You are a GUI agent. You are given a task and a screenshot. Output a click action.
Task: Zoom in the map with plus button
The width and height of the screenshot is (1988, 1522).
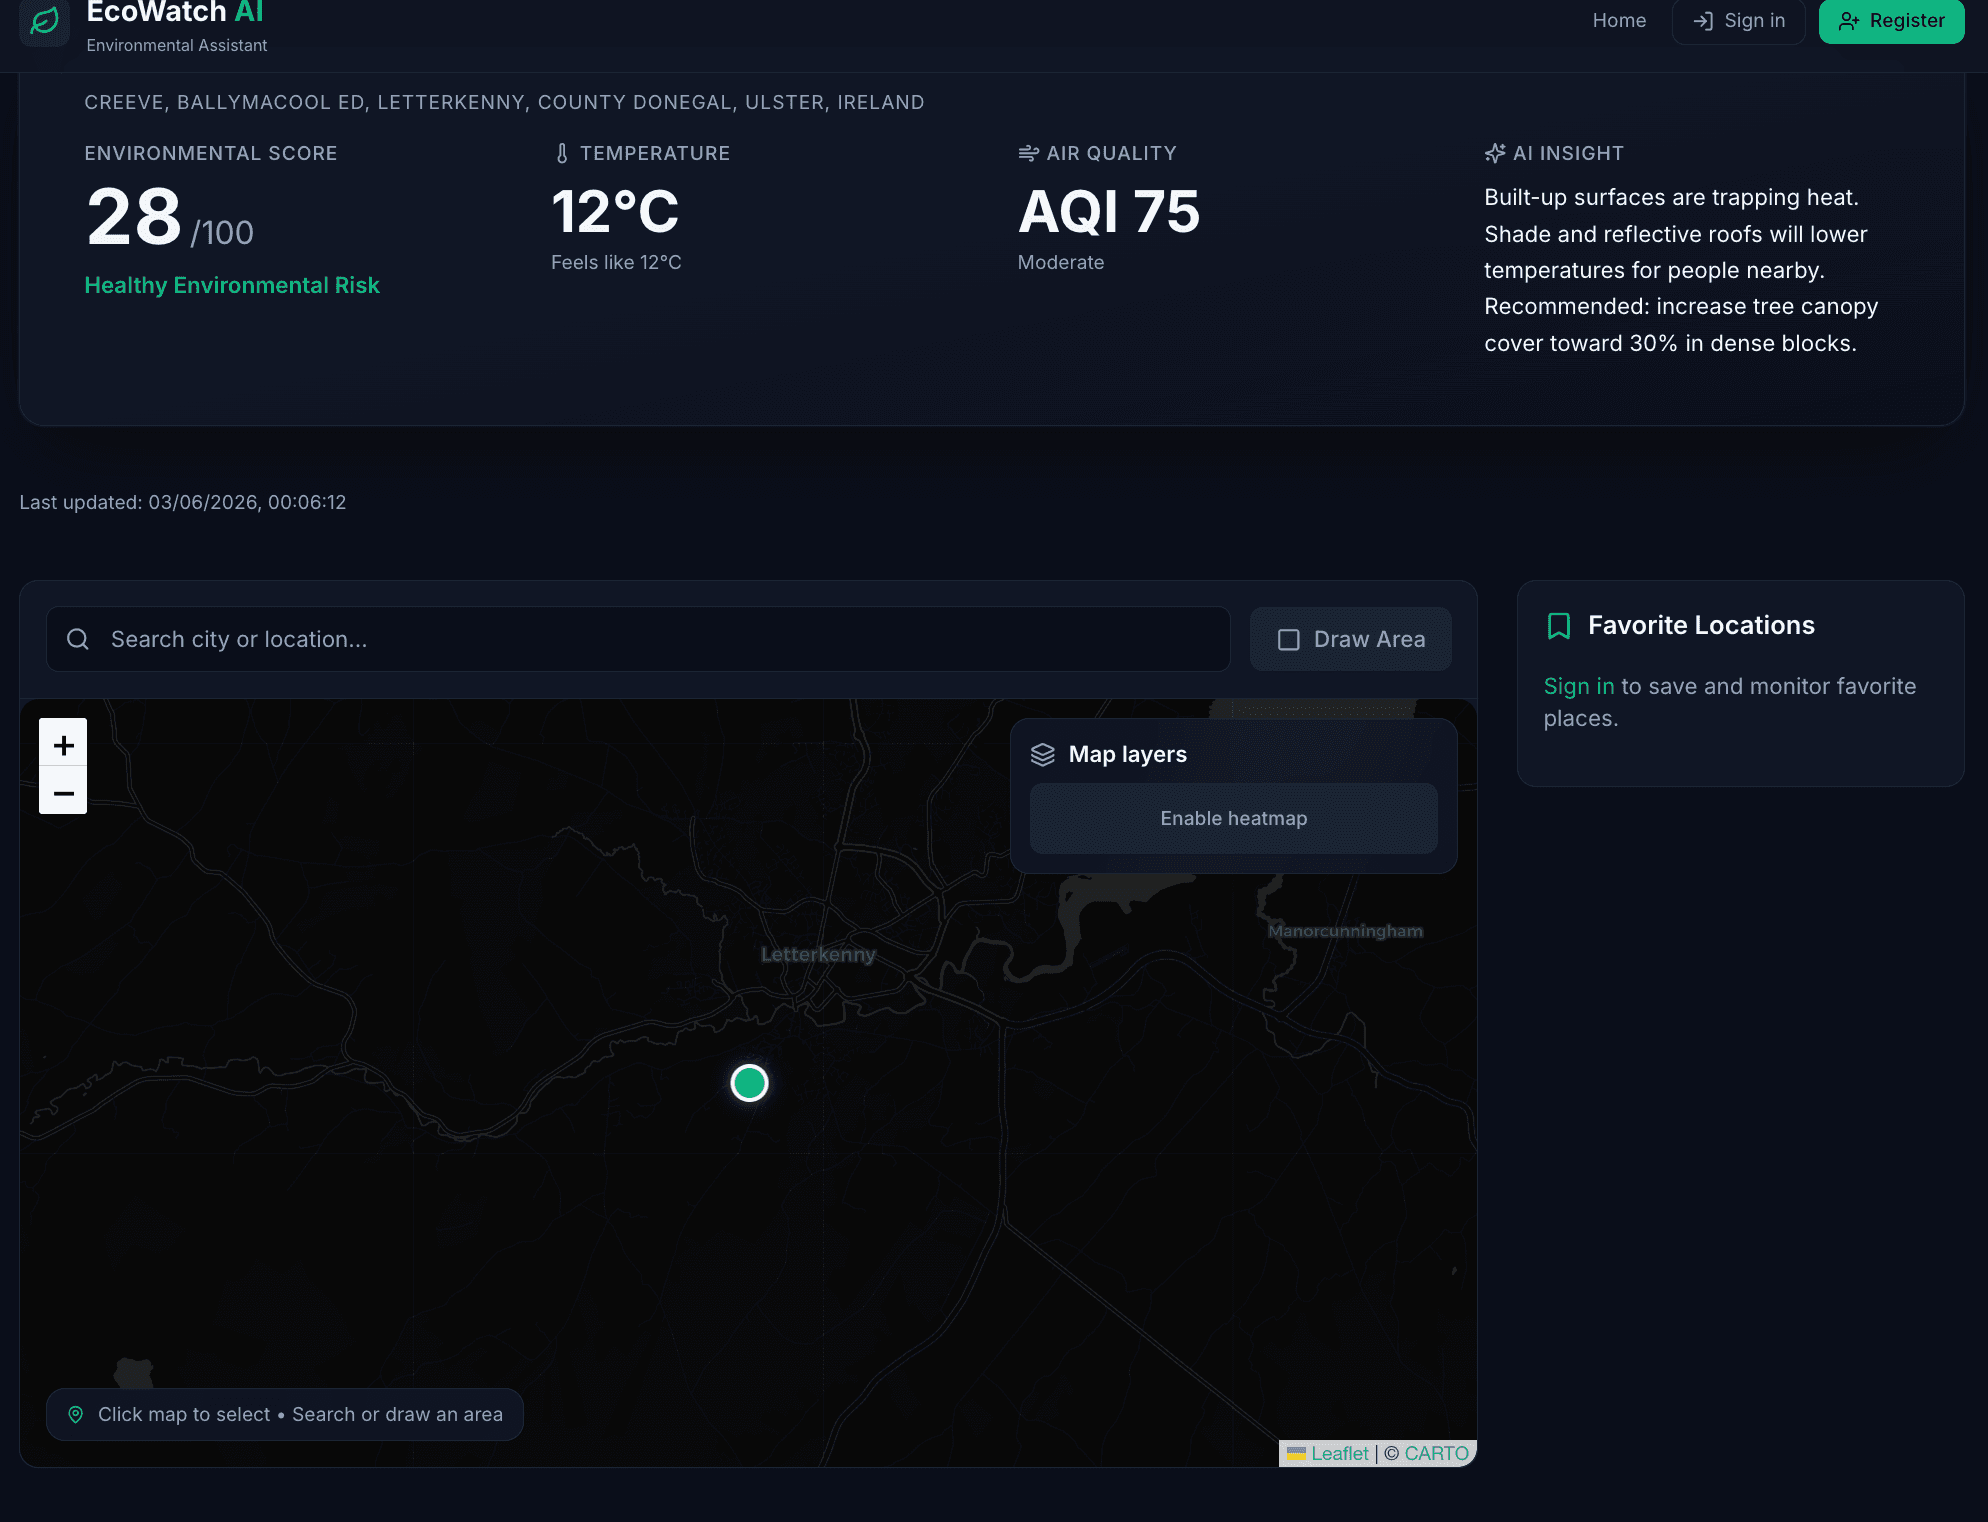tap(63, 743)
